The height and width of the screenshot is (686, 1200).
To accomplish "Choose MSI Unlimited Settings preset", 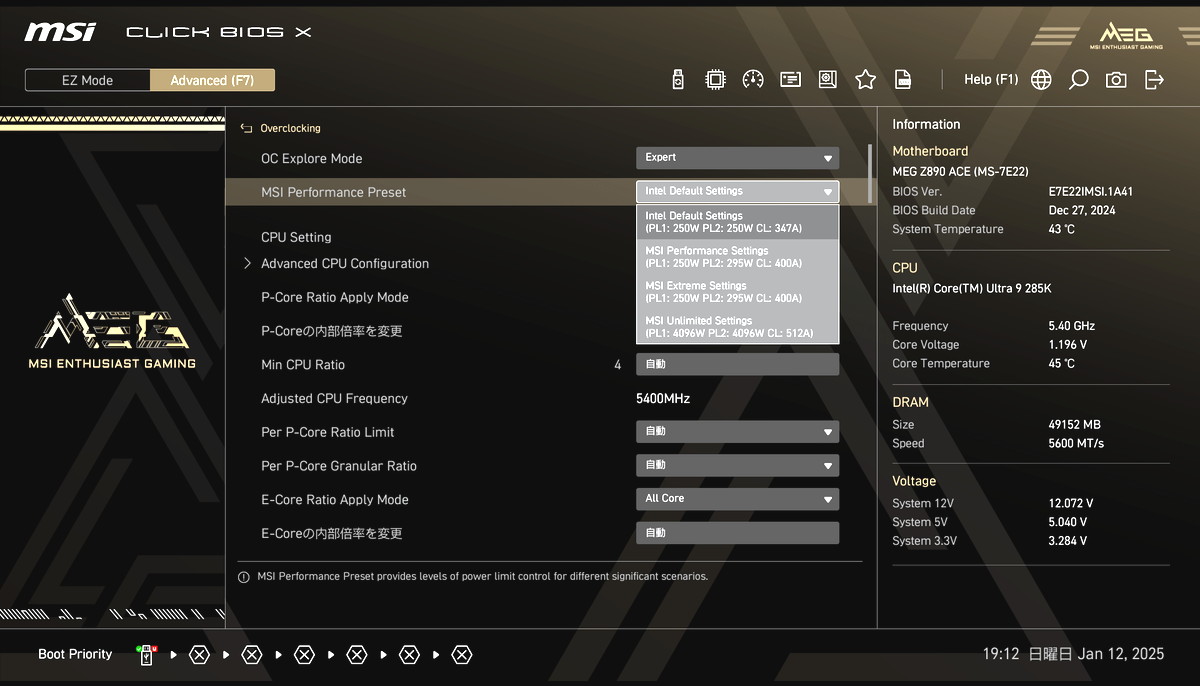I will (737, 327).
